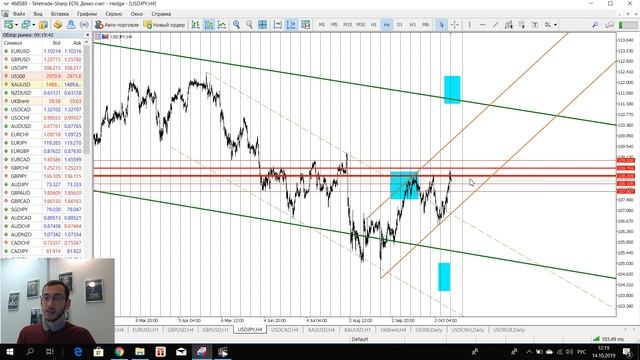Tile chart windows icon
Screen dimensions: 640x360
[262, 25]
